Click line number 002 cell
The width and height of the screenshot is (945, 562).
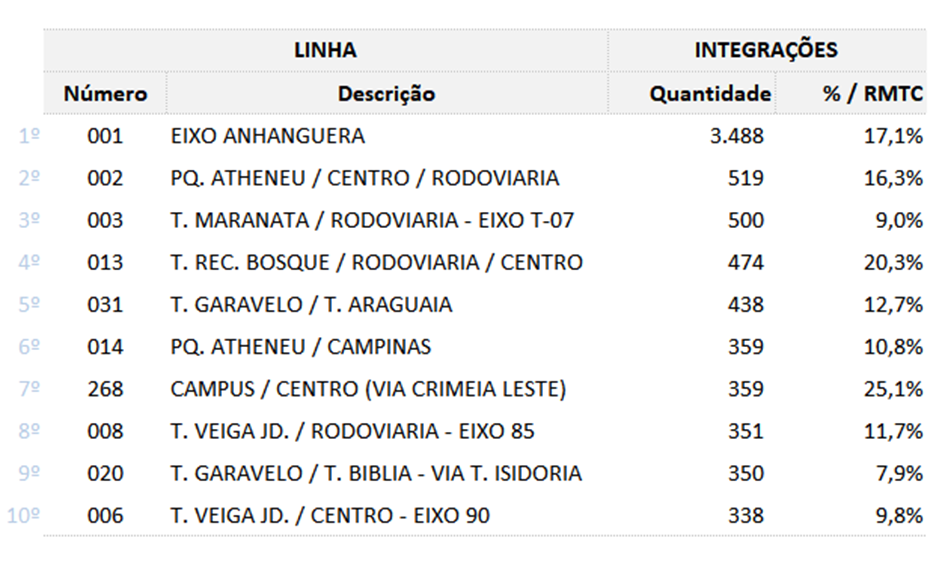coord(105,178)
